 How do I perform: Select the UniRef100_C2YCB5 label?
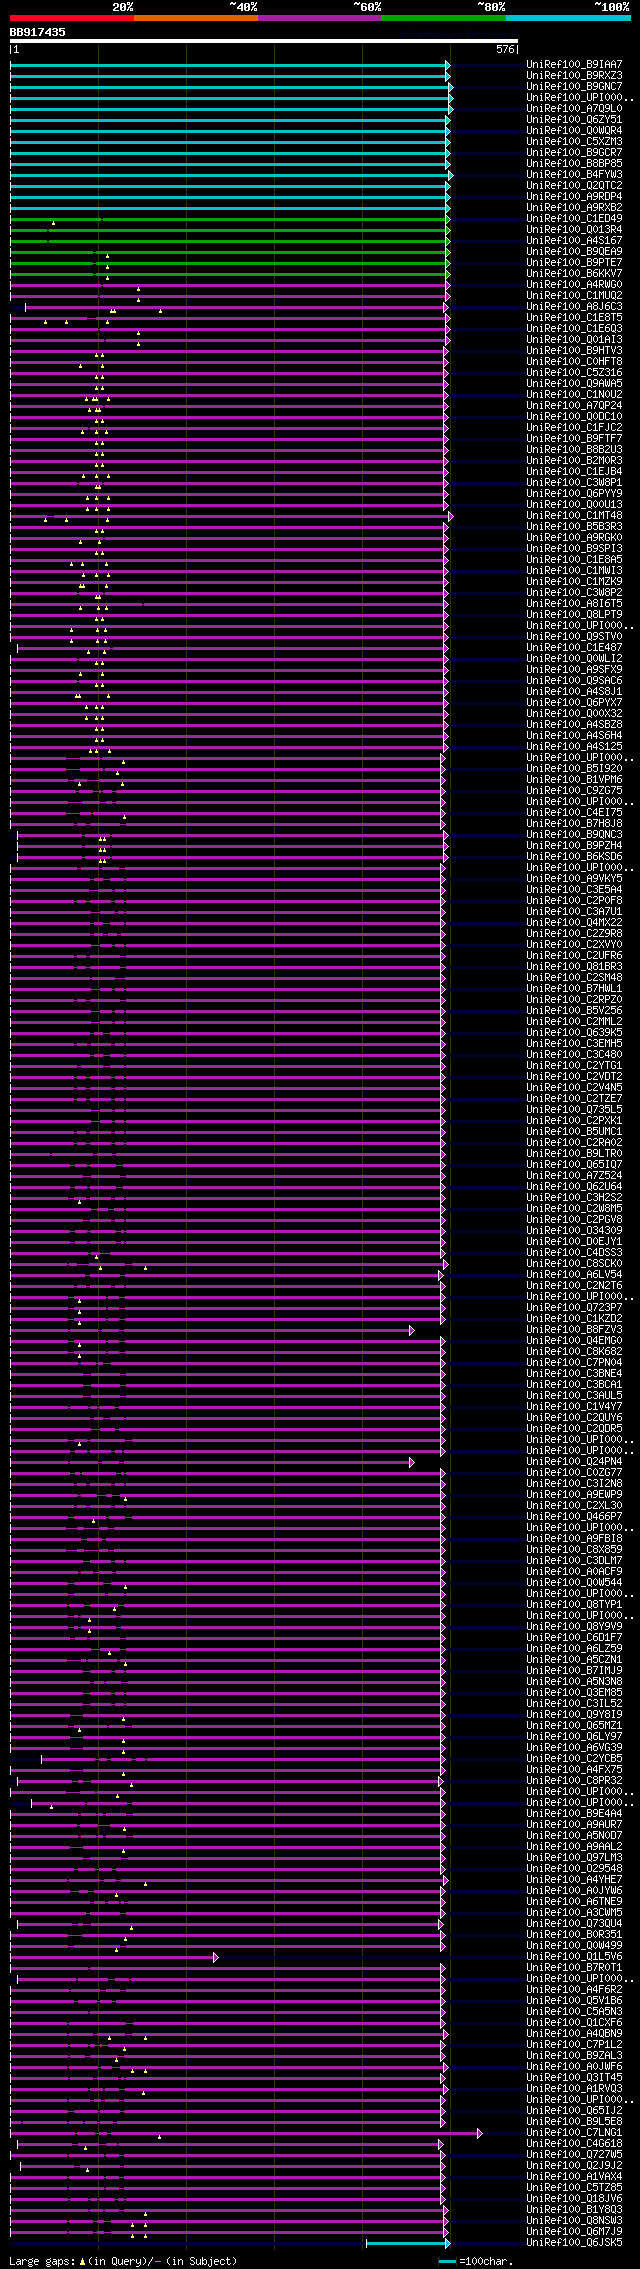[x=574, y=1758]
